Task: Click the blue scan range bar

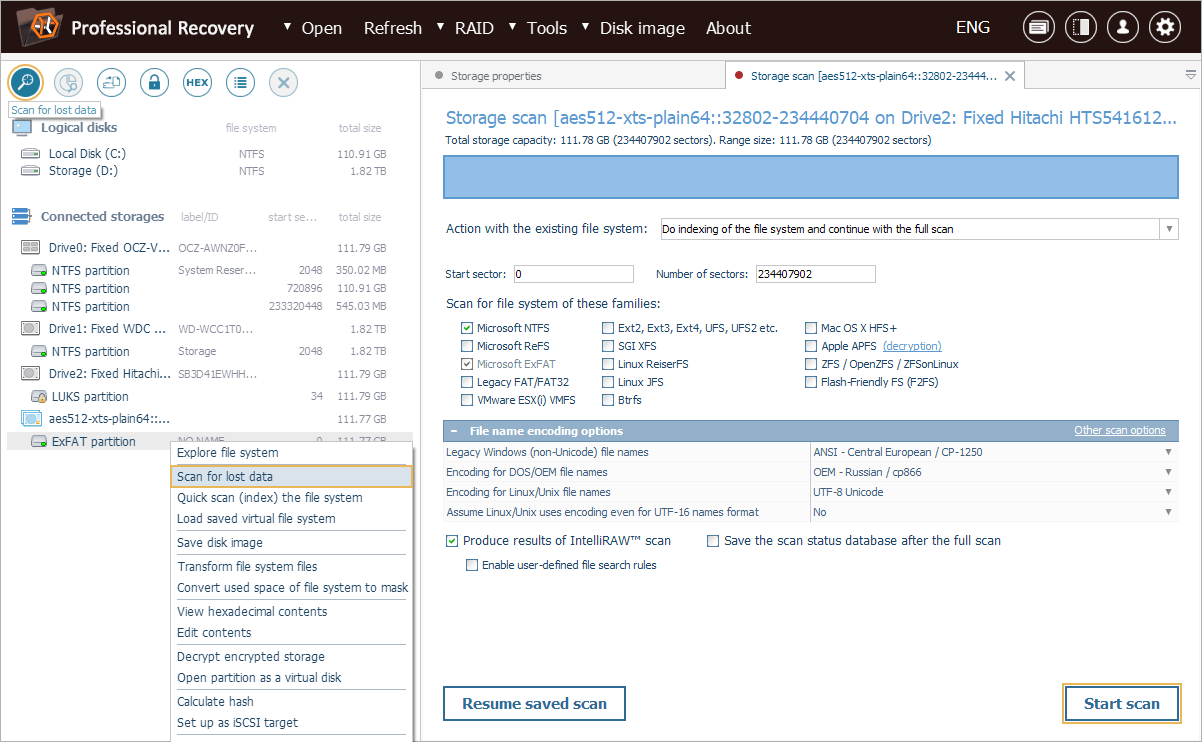Action: 811,177
